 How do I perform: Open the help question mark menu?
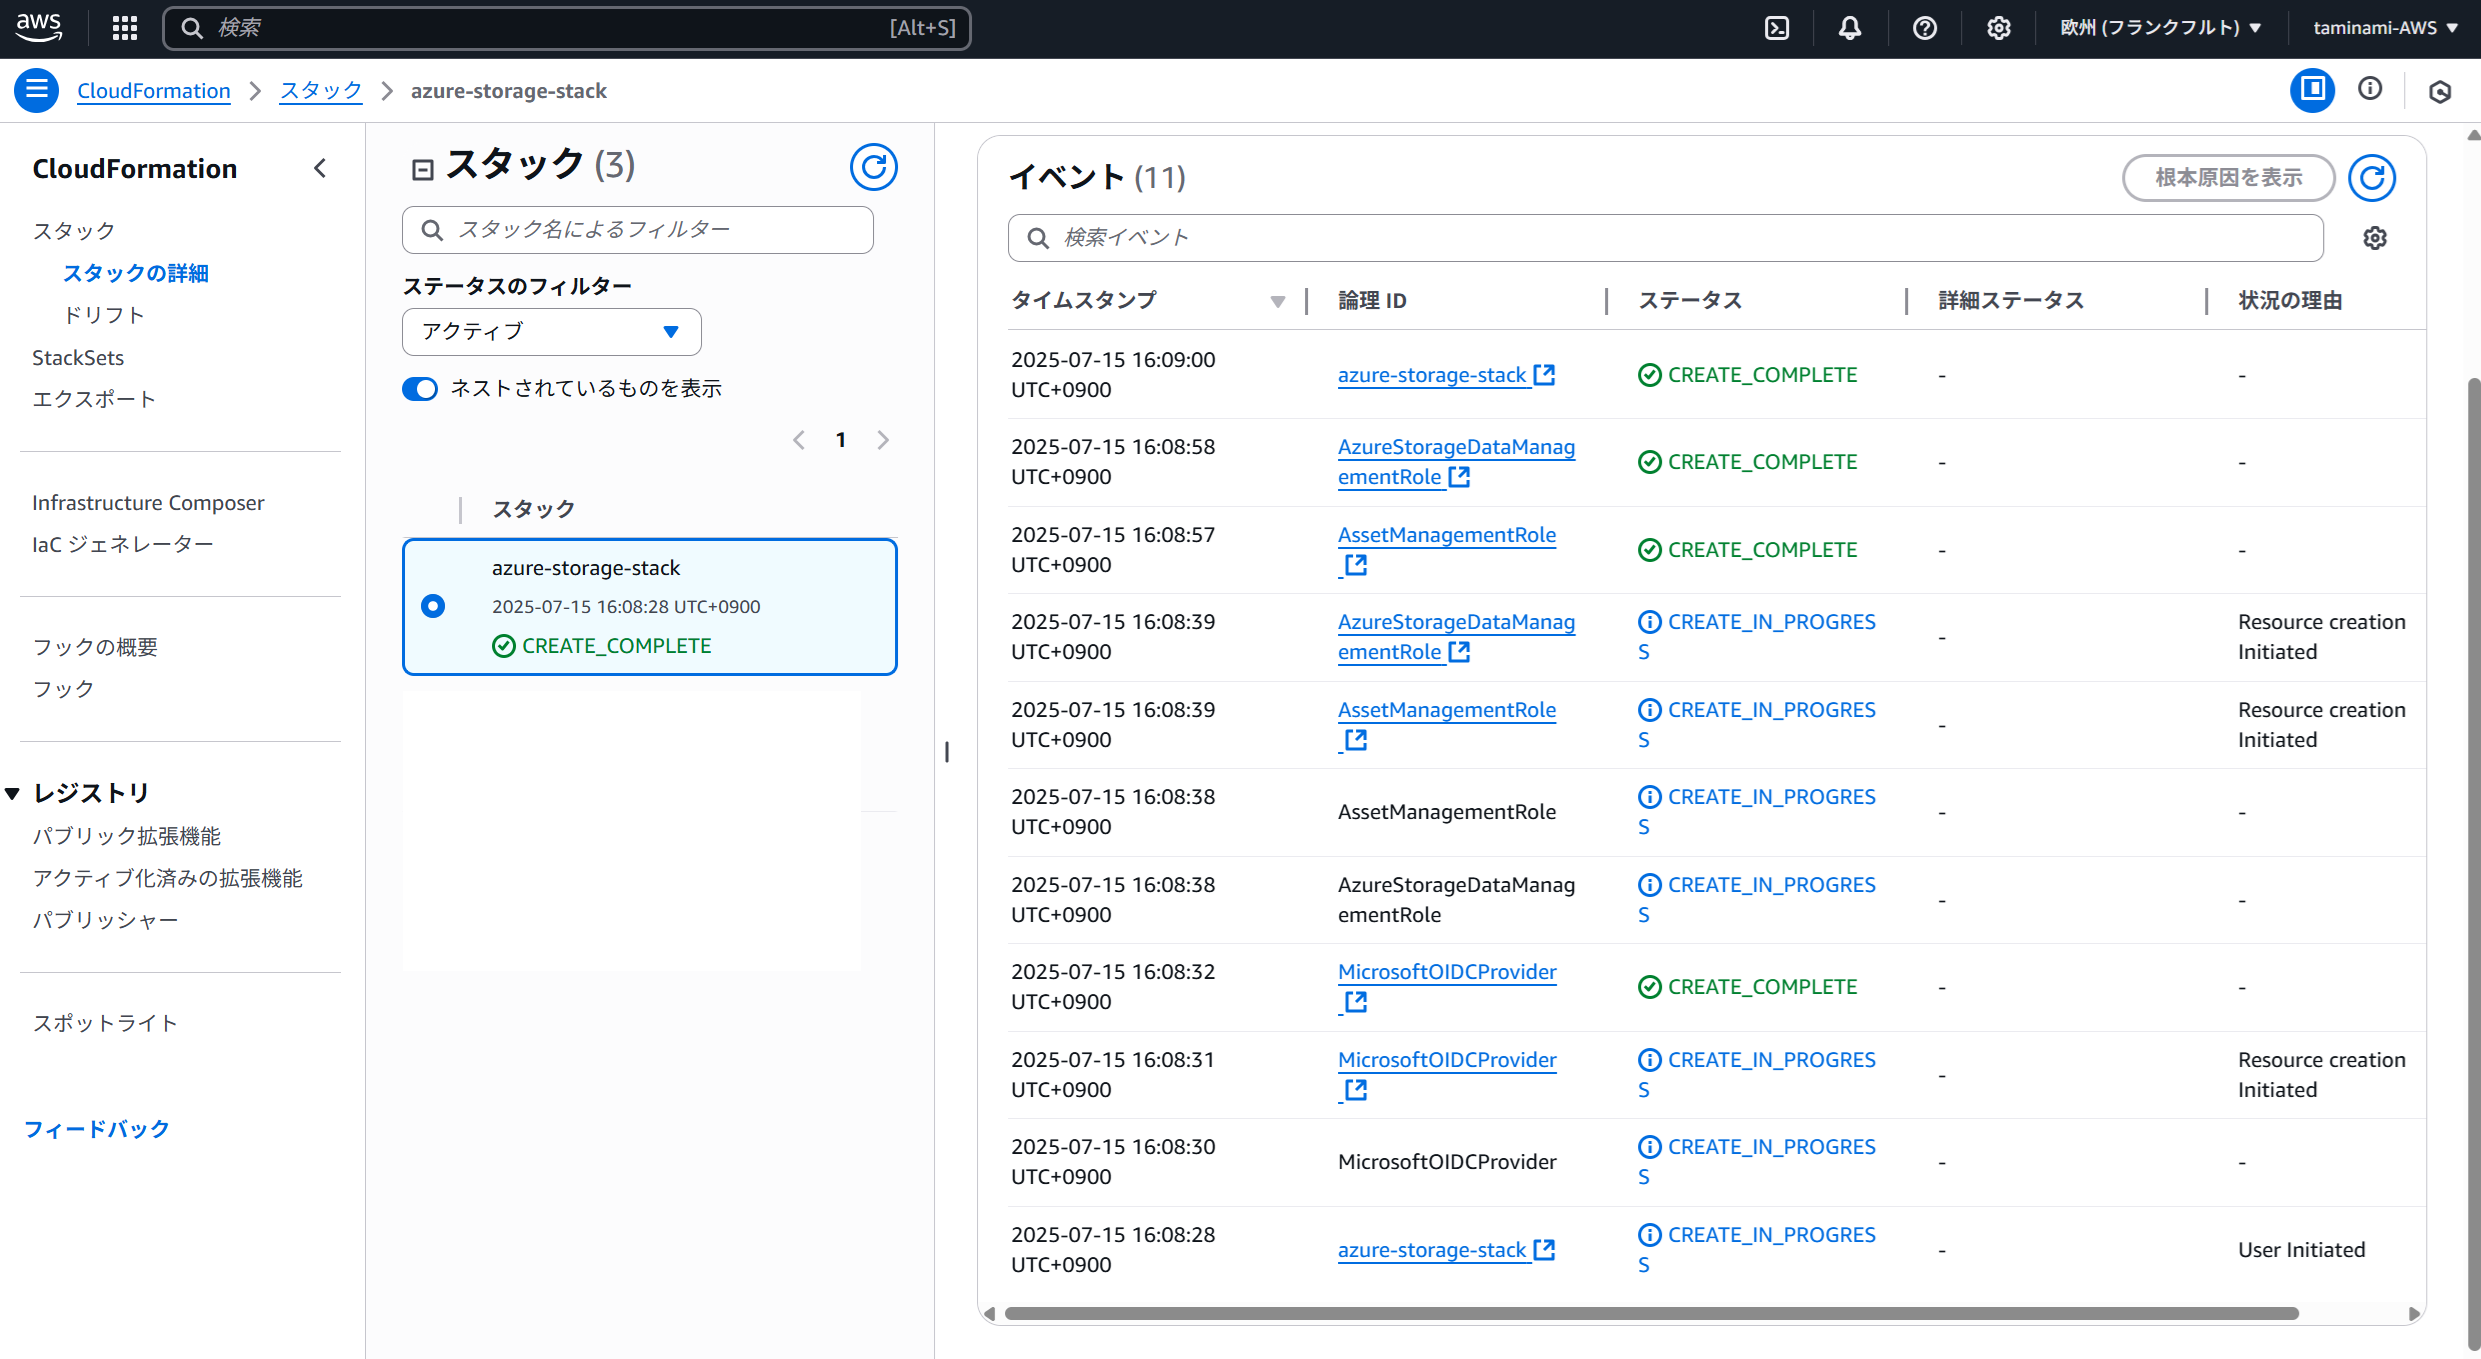pyautogui.click(x=1925, y=28)
